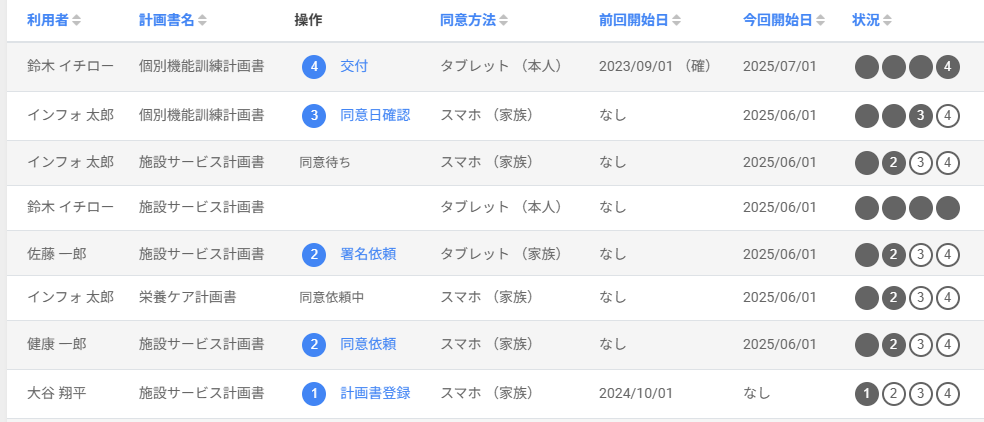Click the blue step 3 badge beside 同意日確認
This screenshot has height=422, width=984.
click(x=314, y=116)
